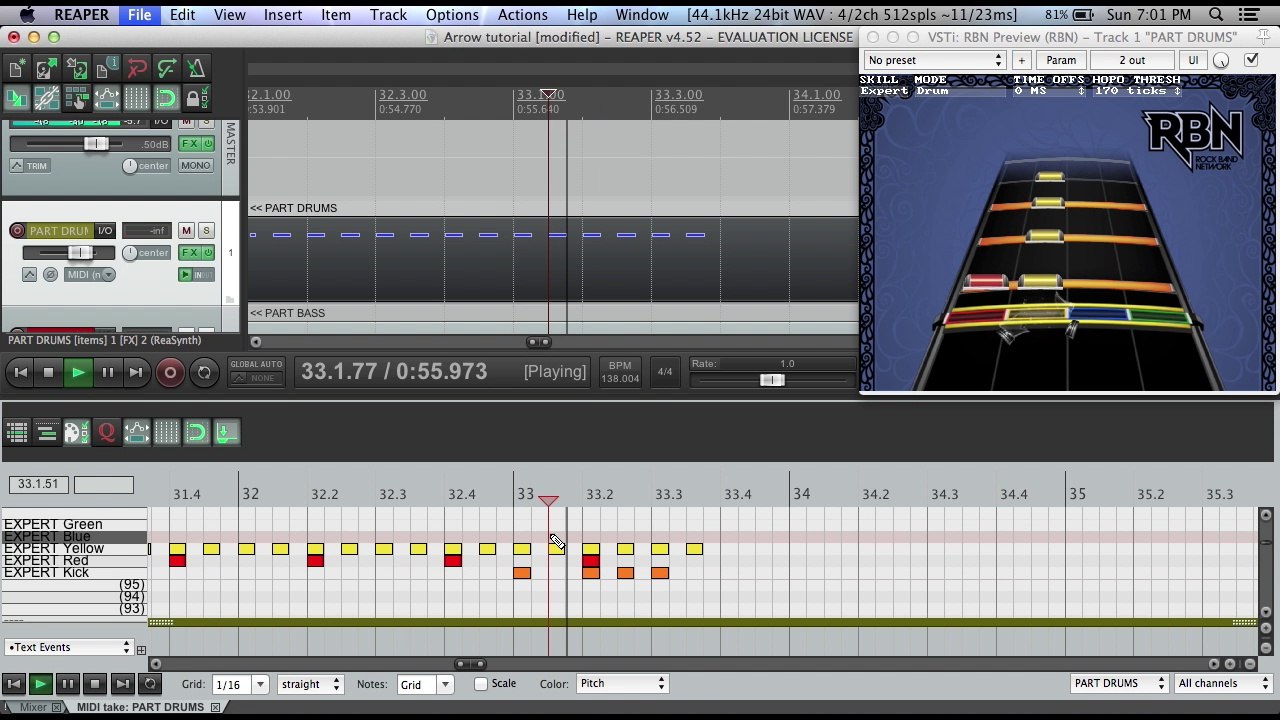The image size is (1280, 720).
Task: Click the Redo toolbar icon
Action: [x=166, y=68]
